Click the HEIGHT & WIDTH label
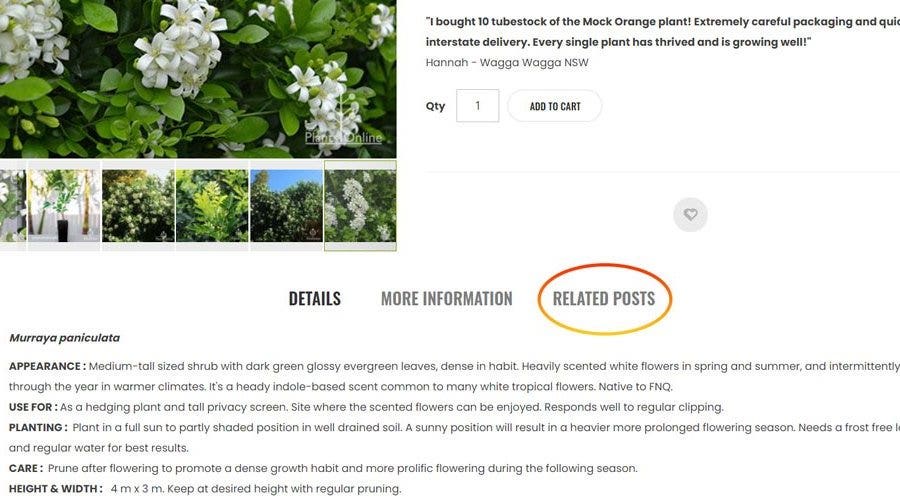 coord(56,489)
